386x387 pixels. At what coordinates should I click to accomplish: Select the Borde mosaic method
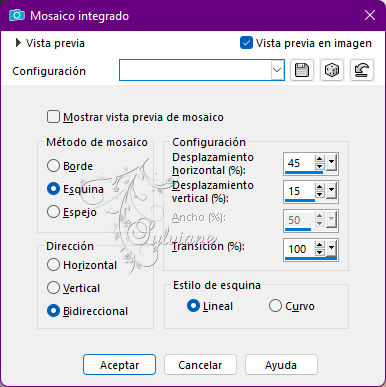[53, 166]
